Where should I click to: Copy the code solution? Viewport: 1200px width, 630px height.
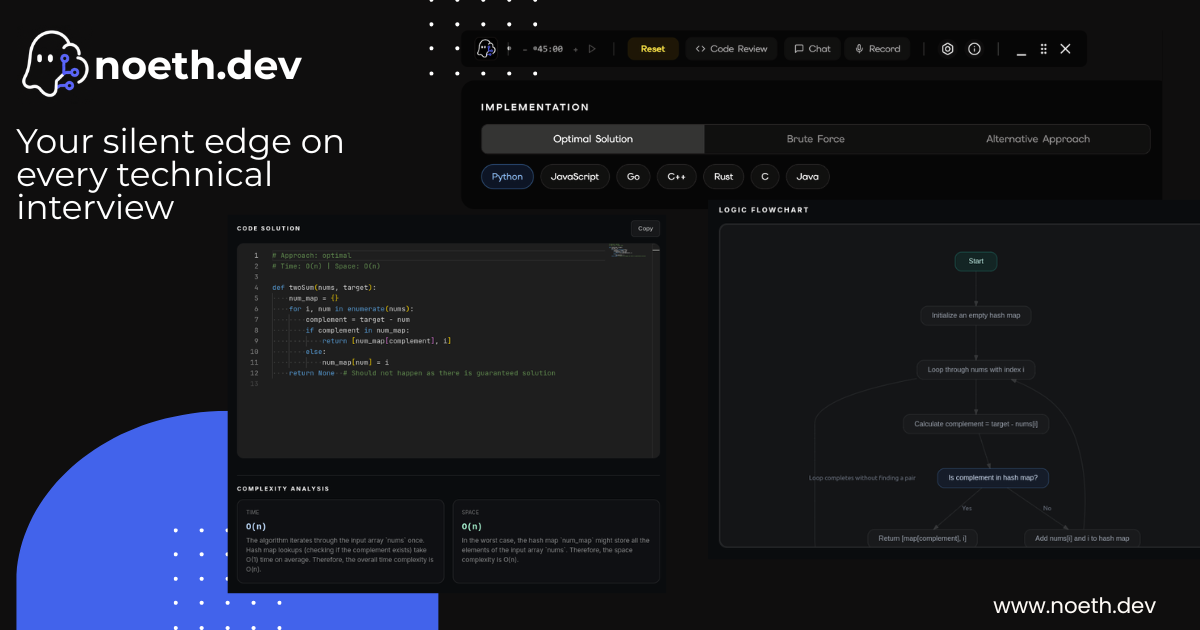point(646,228)
